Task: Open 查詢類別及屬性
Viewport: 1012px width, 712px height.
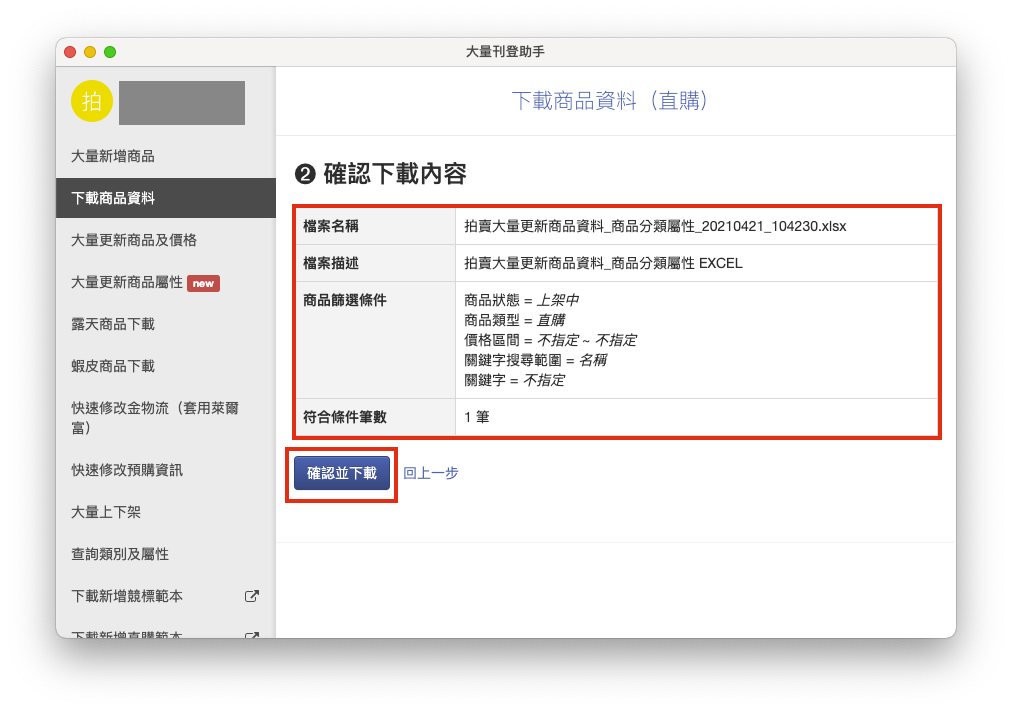Action: [x=120, y=554]
